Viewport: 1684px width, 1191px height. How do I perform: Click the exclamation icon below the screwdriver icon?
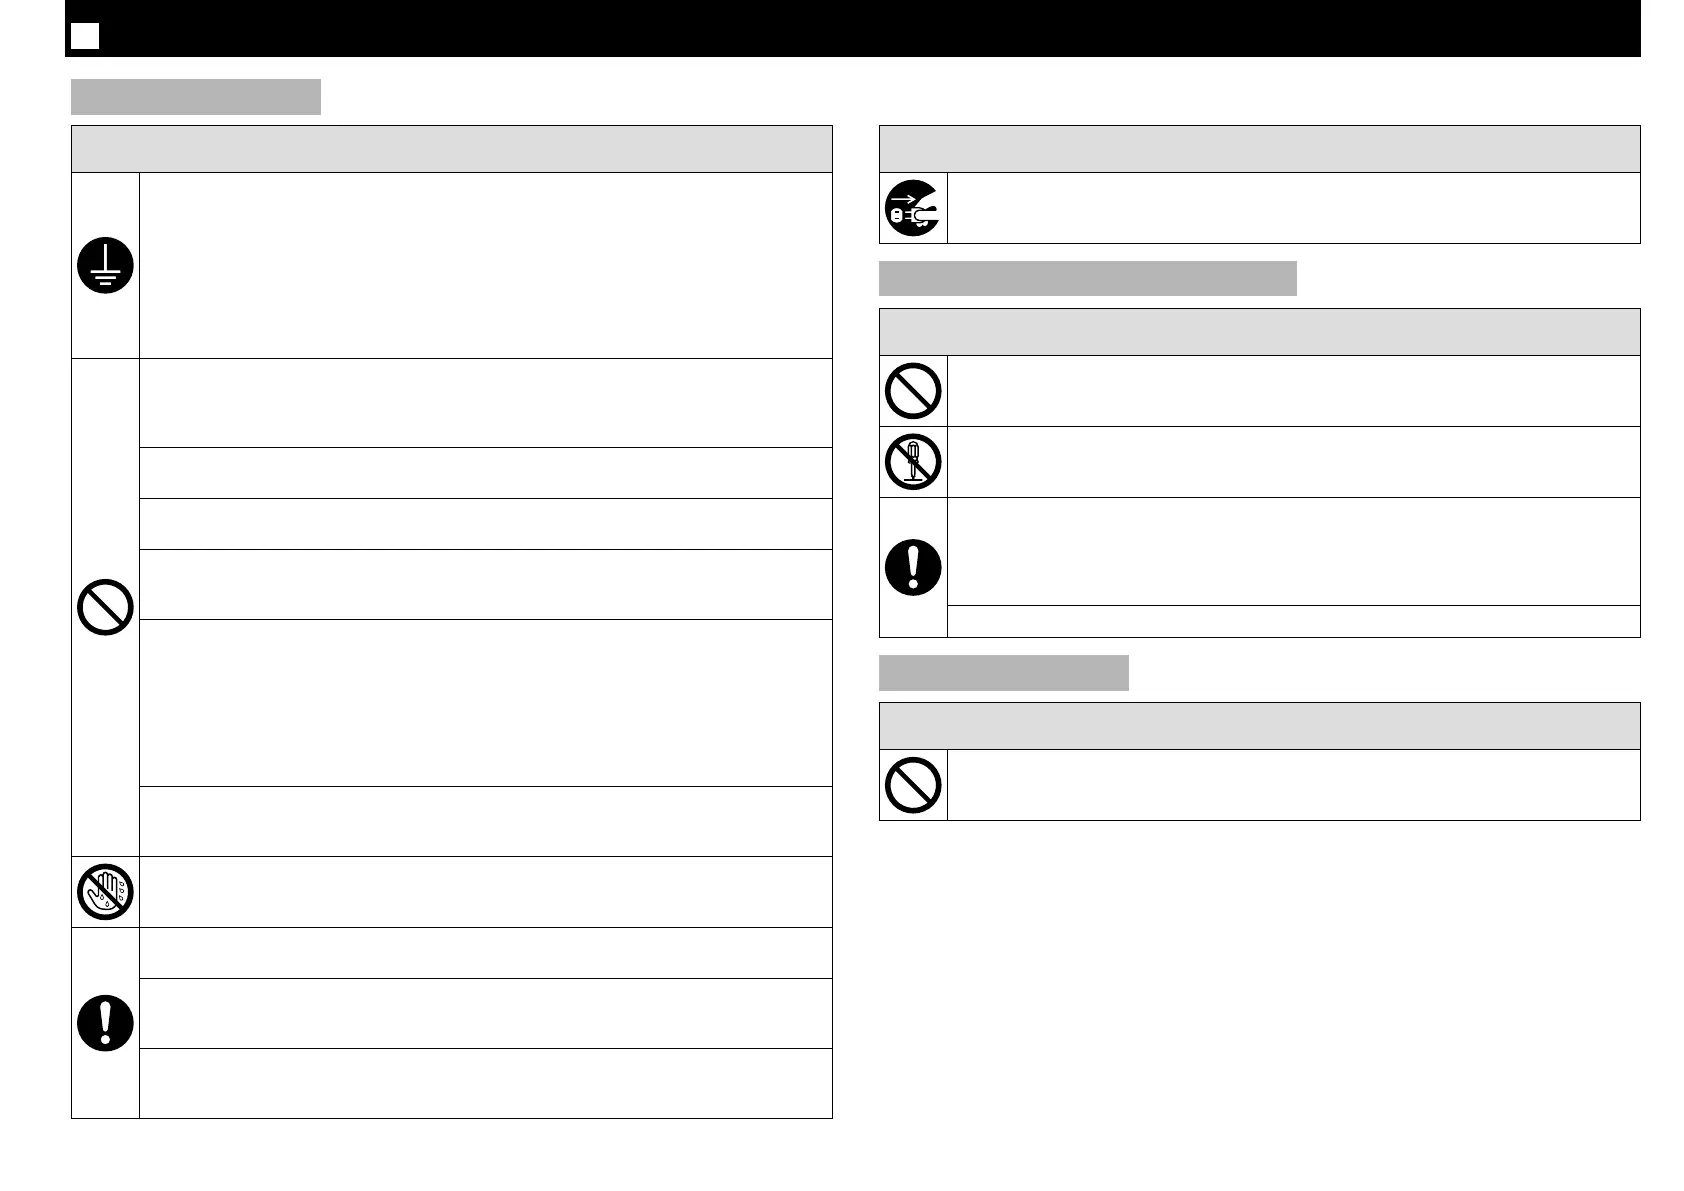pos(913,567)
